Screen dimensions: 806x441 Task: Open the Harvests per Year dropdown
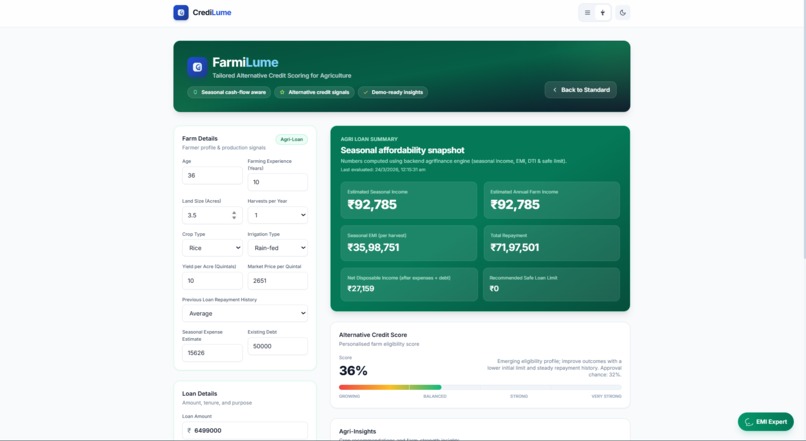click(278, 215)
